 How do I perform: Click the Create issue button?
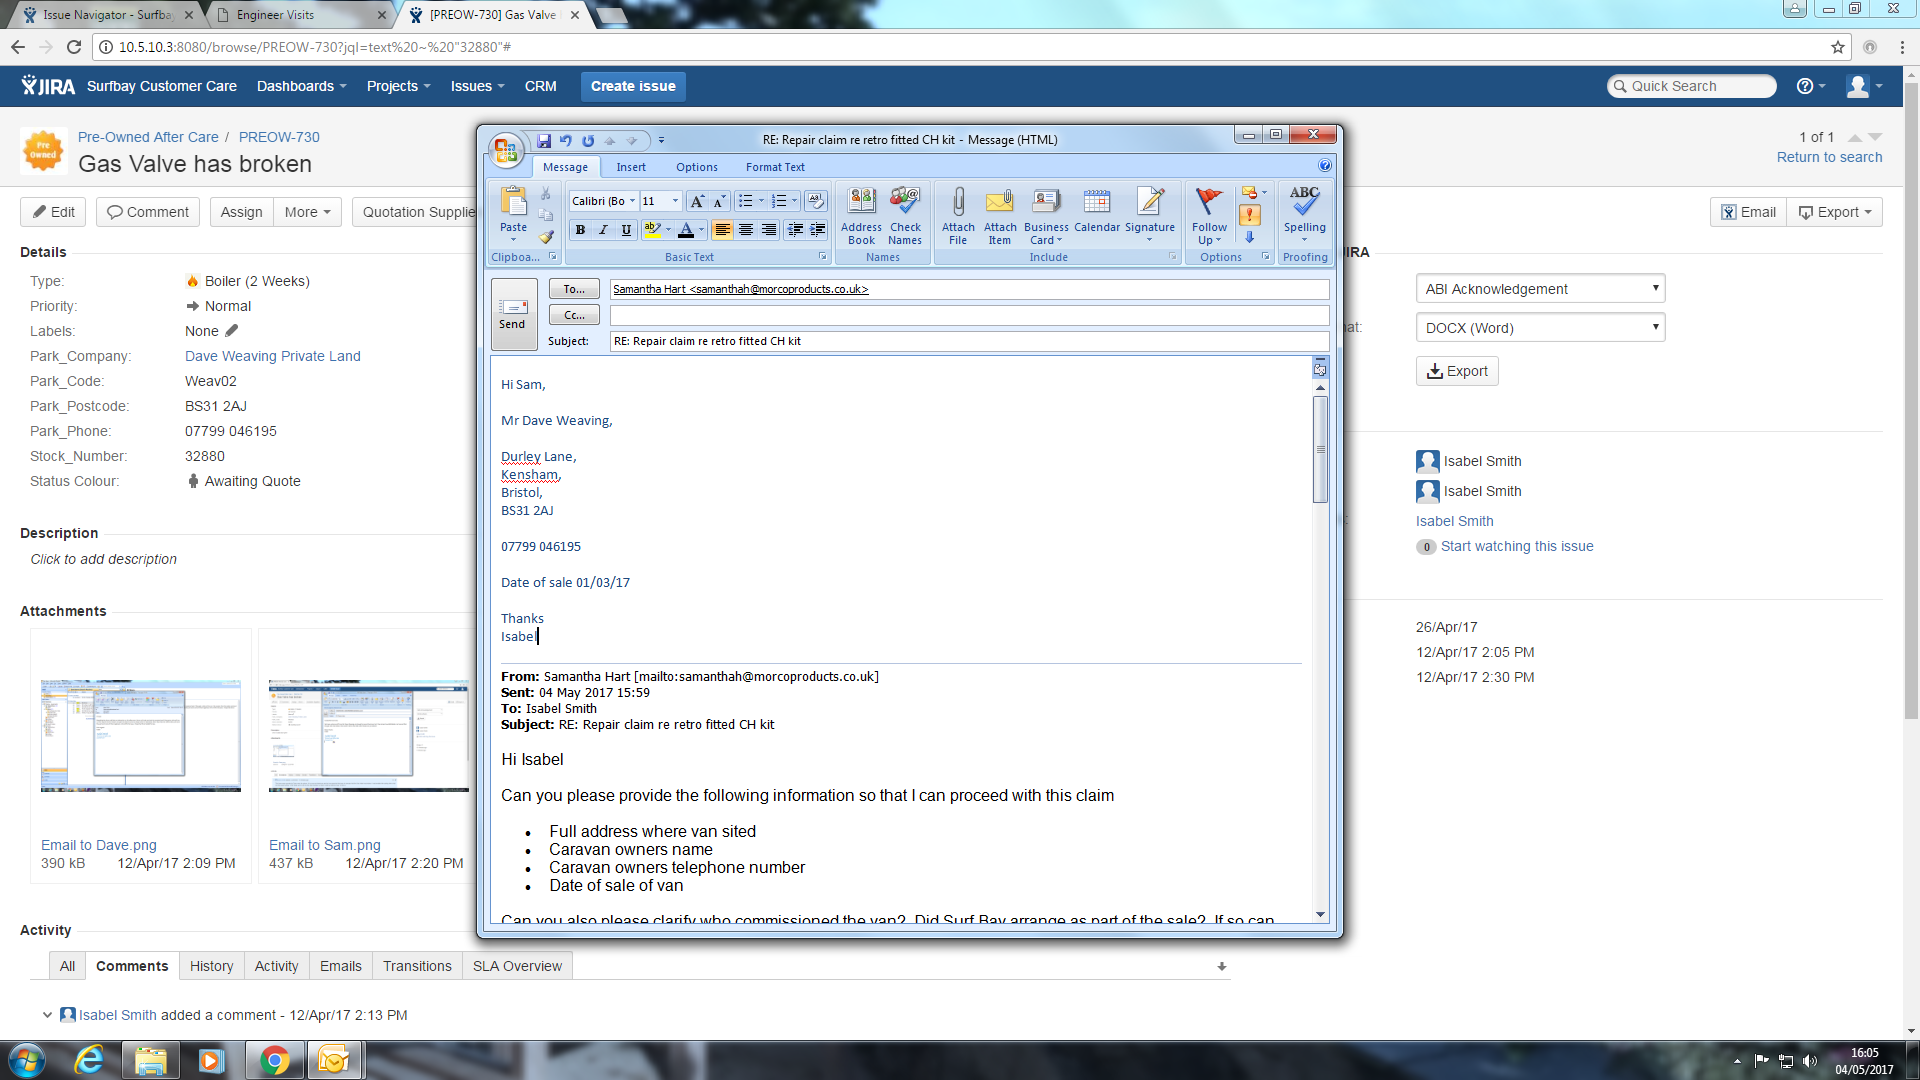coord(632,86)
